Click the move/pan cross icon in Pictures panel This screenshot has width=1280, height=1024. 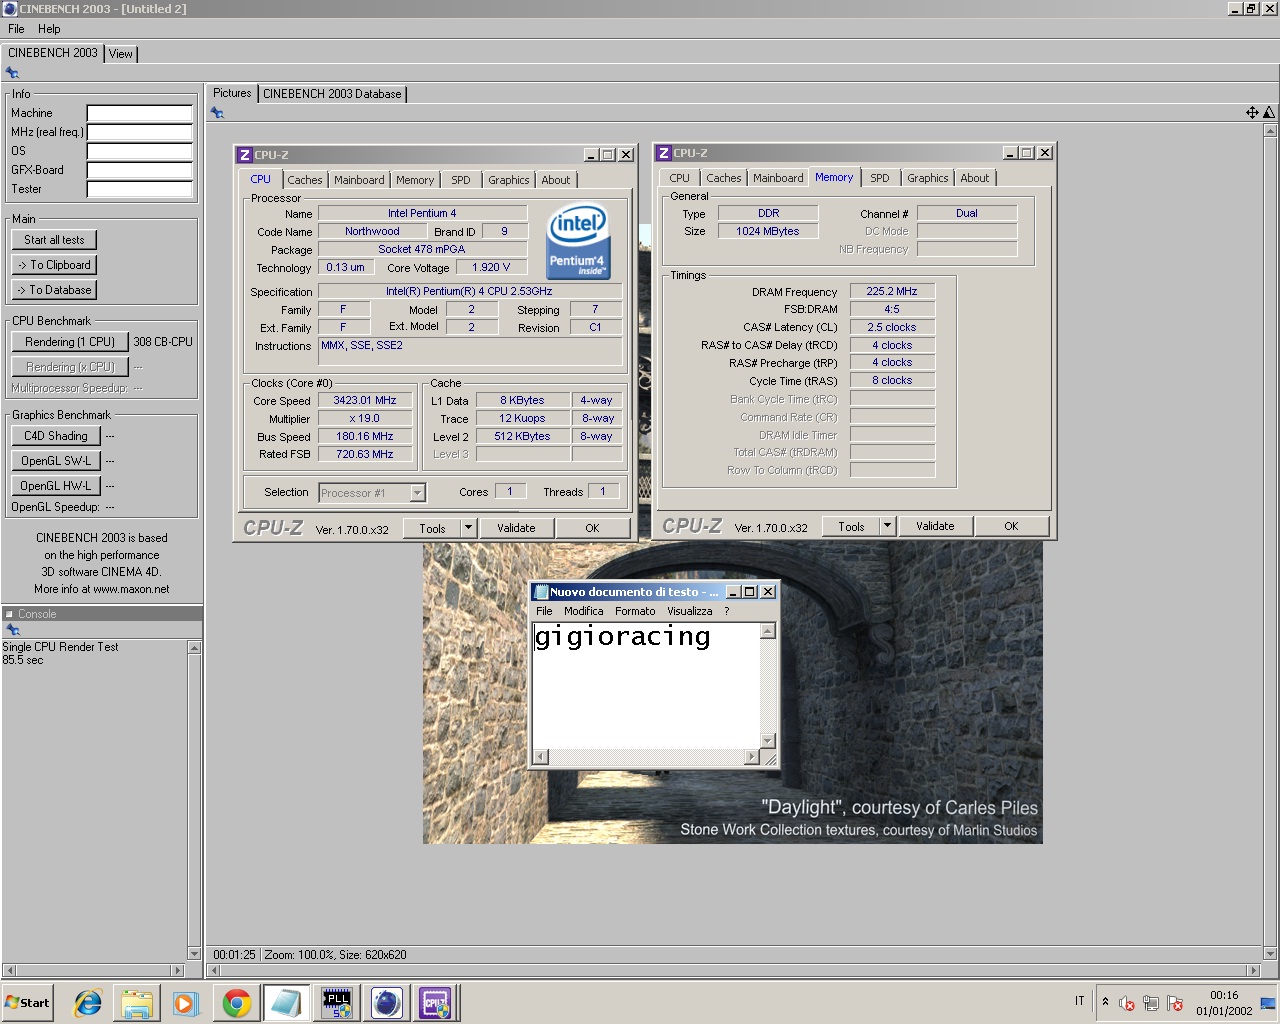point(1252,112)
